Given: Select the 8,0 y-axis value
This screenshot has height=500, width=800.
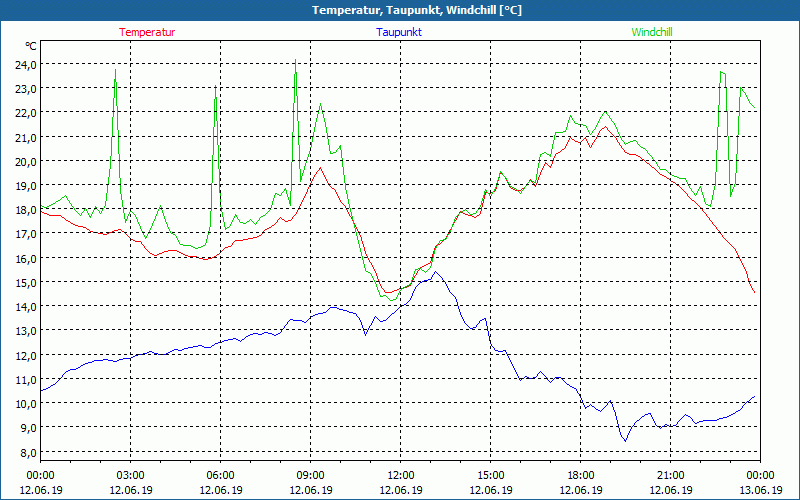Looking at the screenshot, I should tap(28, 452).
